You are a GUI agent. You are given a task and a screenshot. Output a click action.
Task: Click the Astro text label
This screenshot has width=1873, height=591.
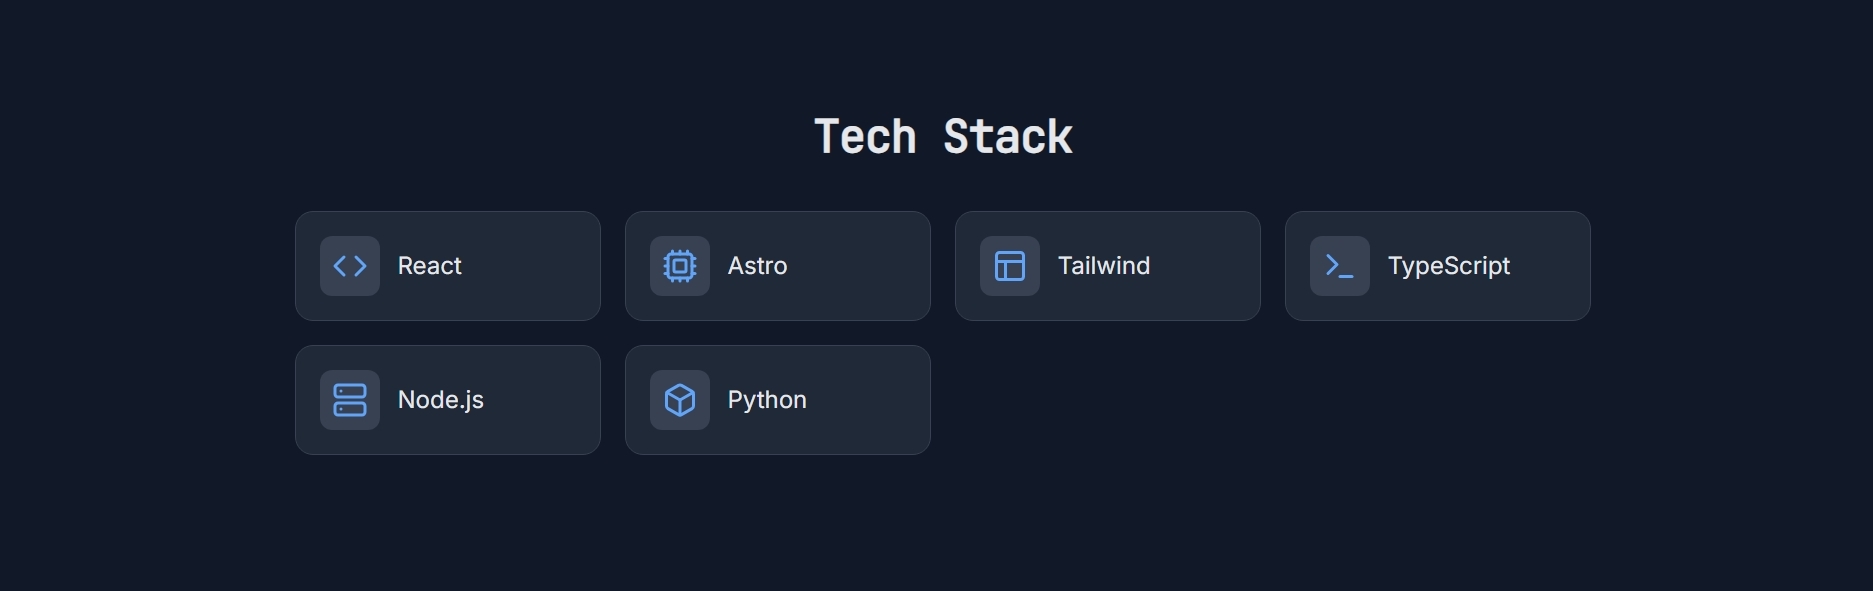tap(757, 266)
